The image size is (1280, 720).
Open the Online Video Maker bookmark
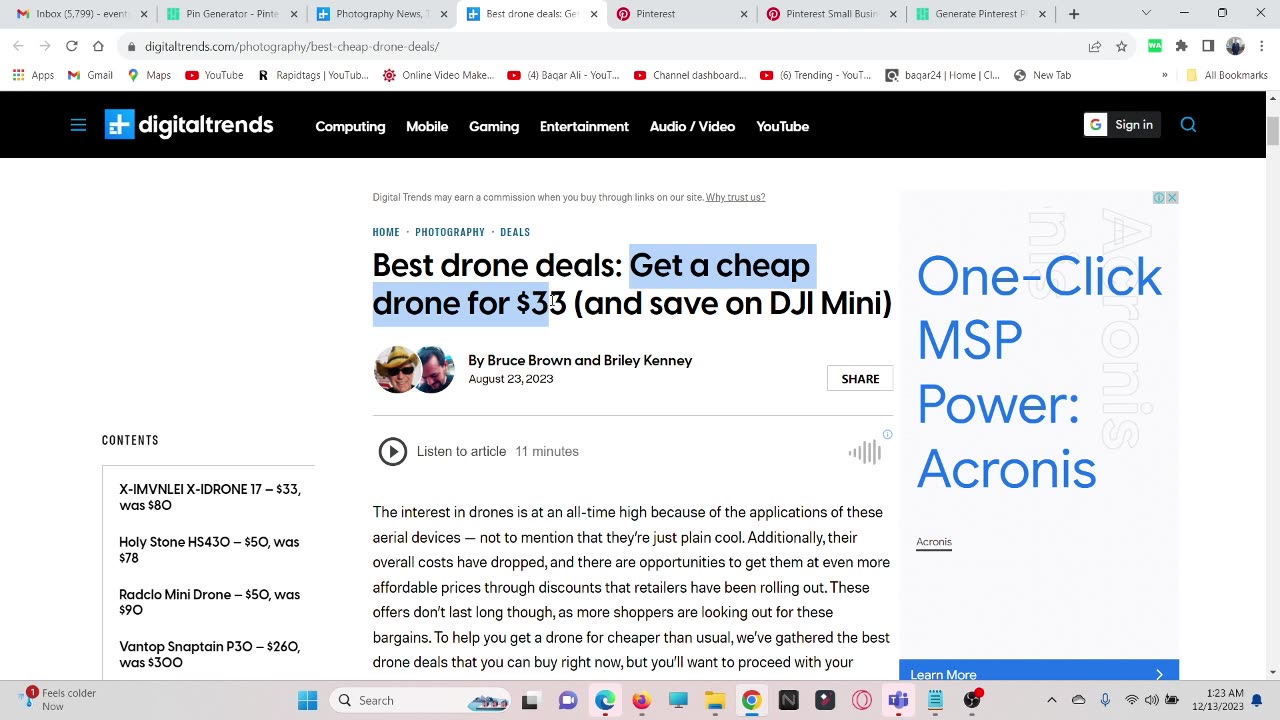tap(438, 75)
